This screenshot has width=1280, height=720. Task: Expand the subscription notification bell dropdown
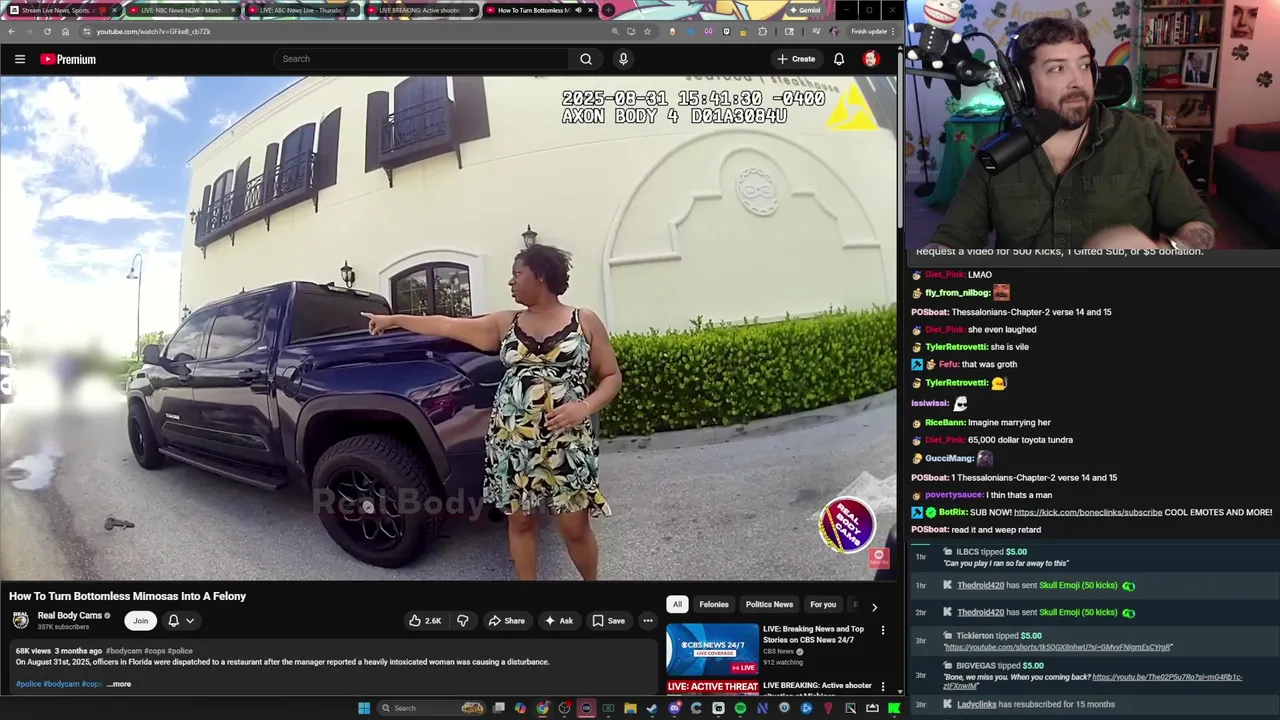tap(181, 621)
